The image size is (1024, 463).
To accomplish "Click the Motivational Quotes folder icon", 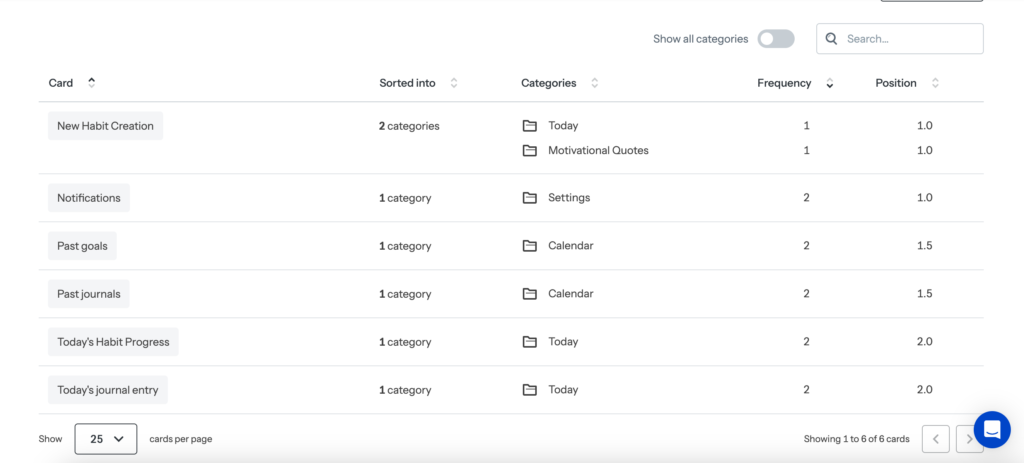I will [530, 151].
